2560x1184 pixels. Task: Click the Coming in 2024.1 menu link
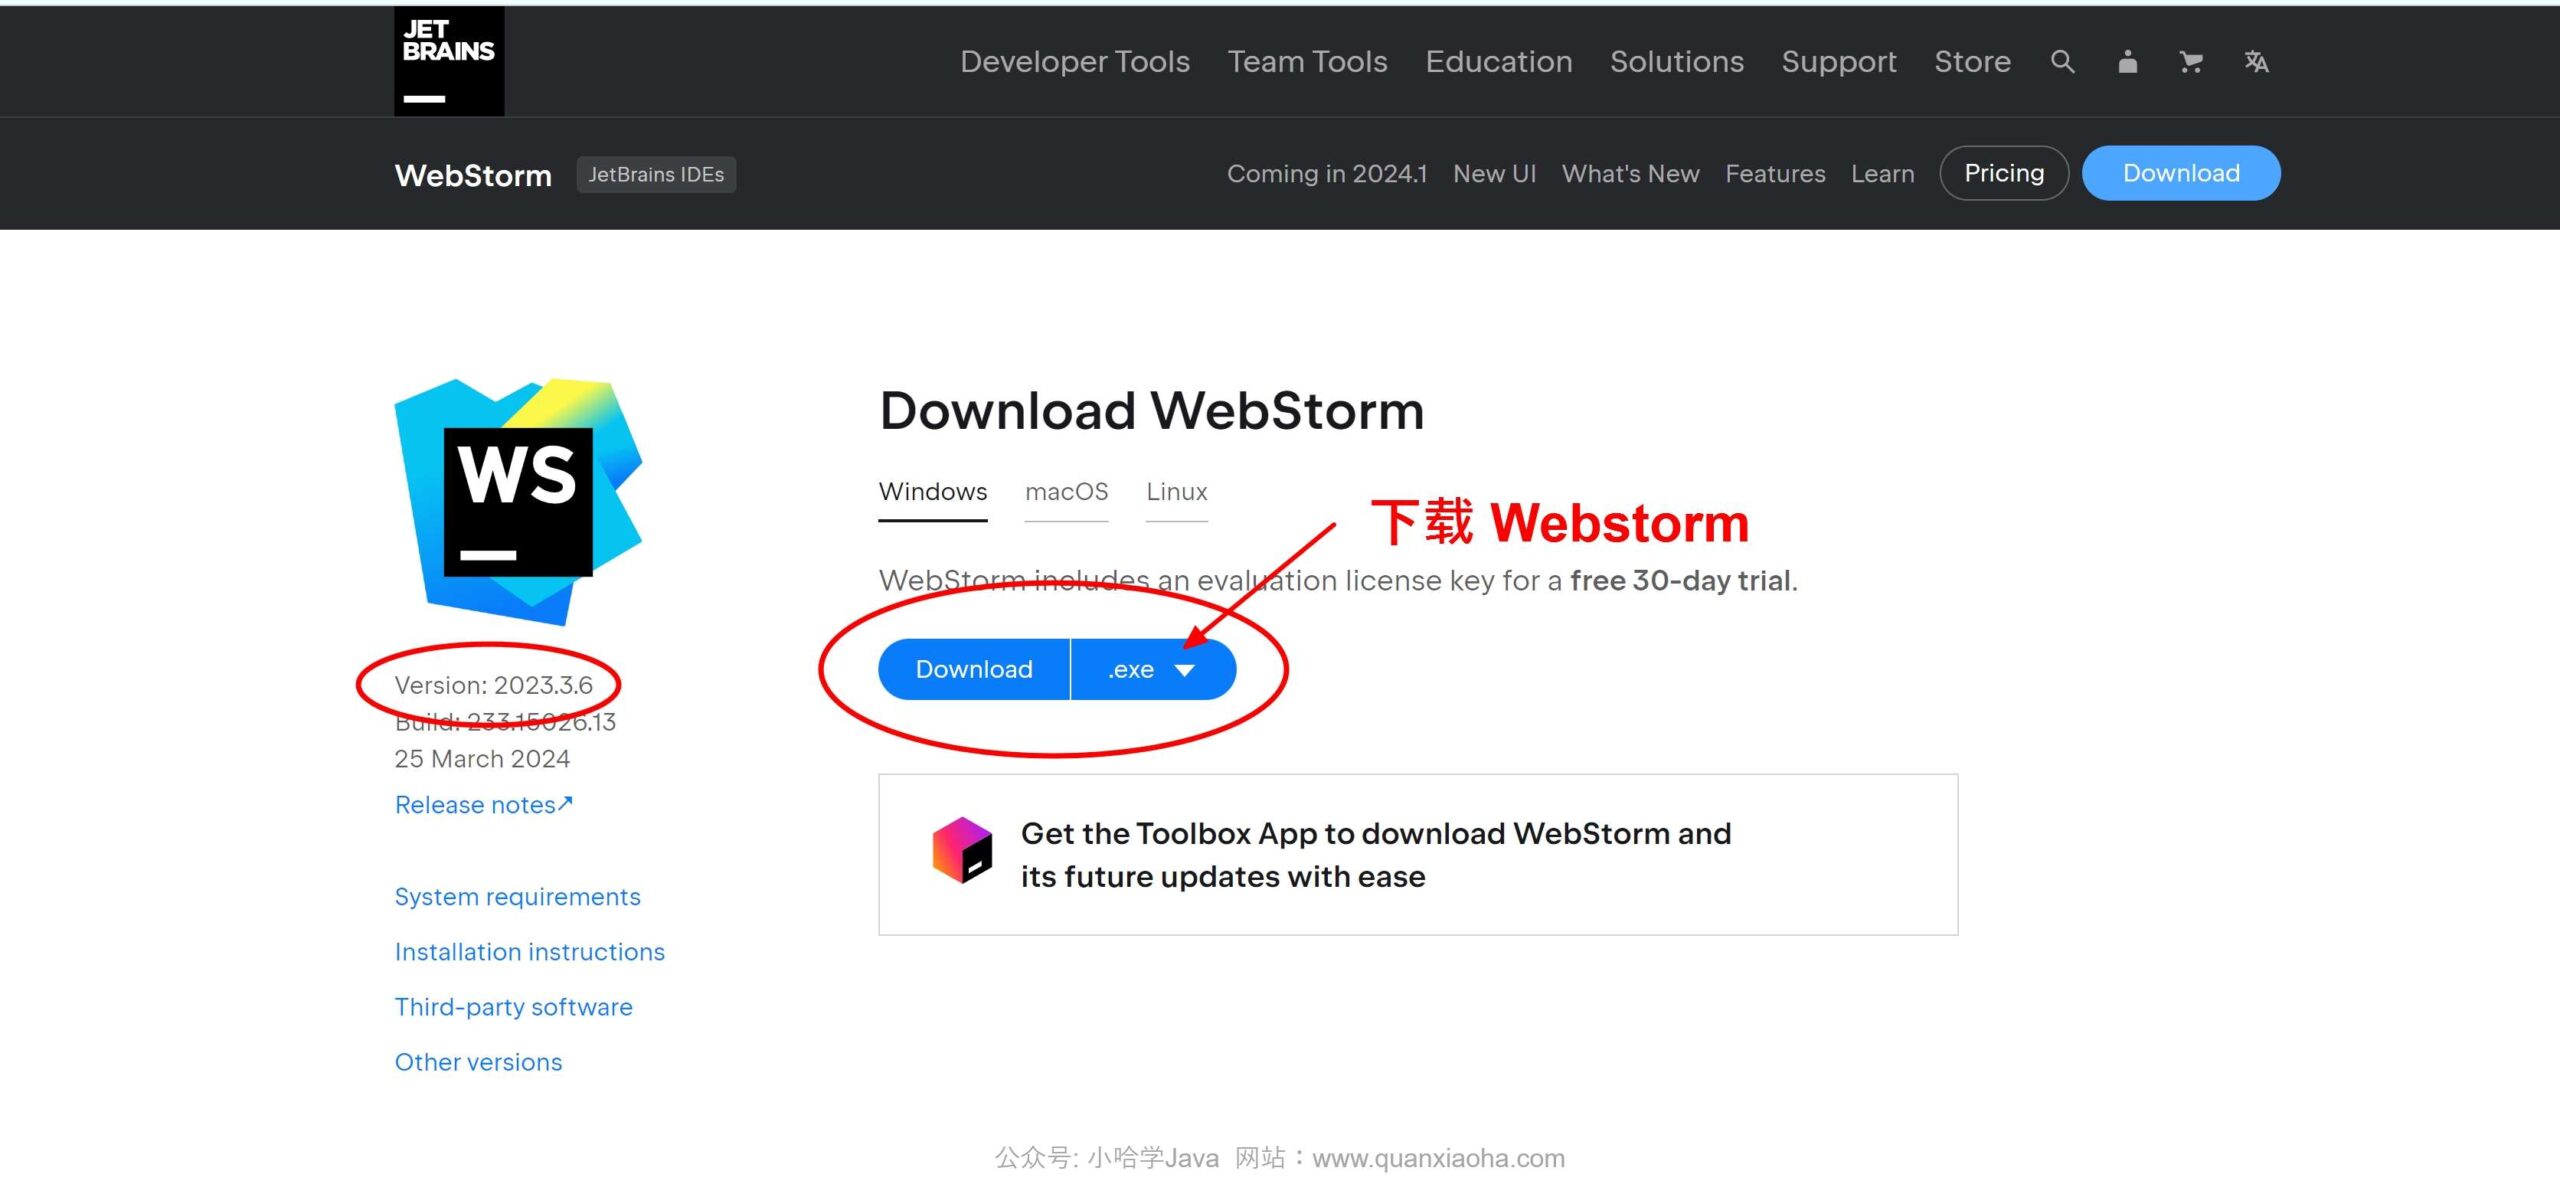coord(1329,171)
